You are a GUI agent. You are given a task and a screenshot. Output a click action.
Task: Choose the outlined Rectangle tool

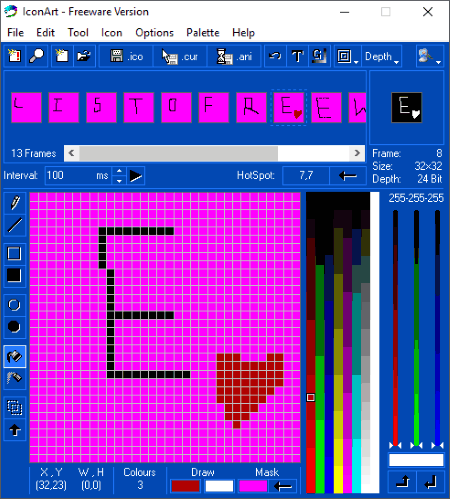(14, 254)
